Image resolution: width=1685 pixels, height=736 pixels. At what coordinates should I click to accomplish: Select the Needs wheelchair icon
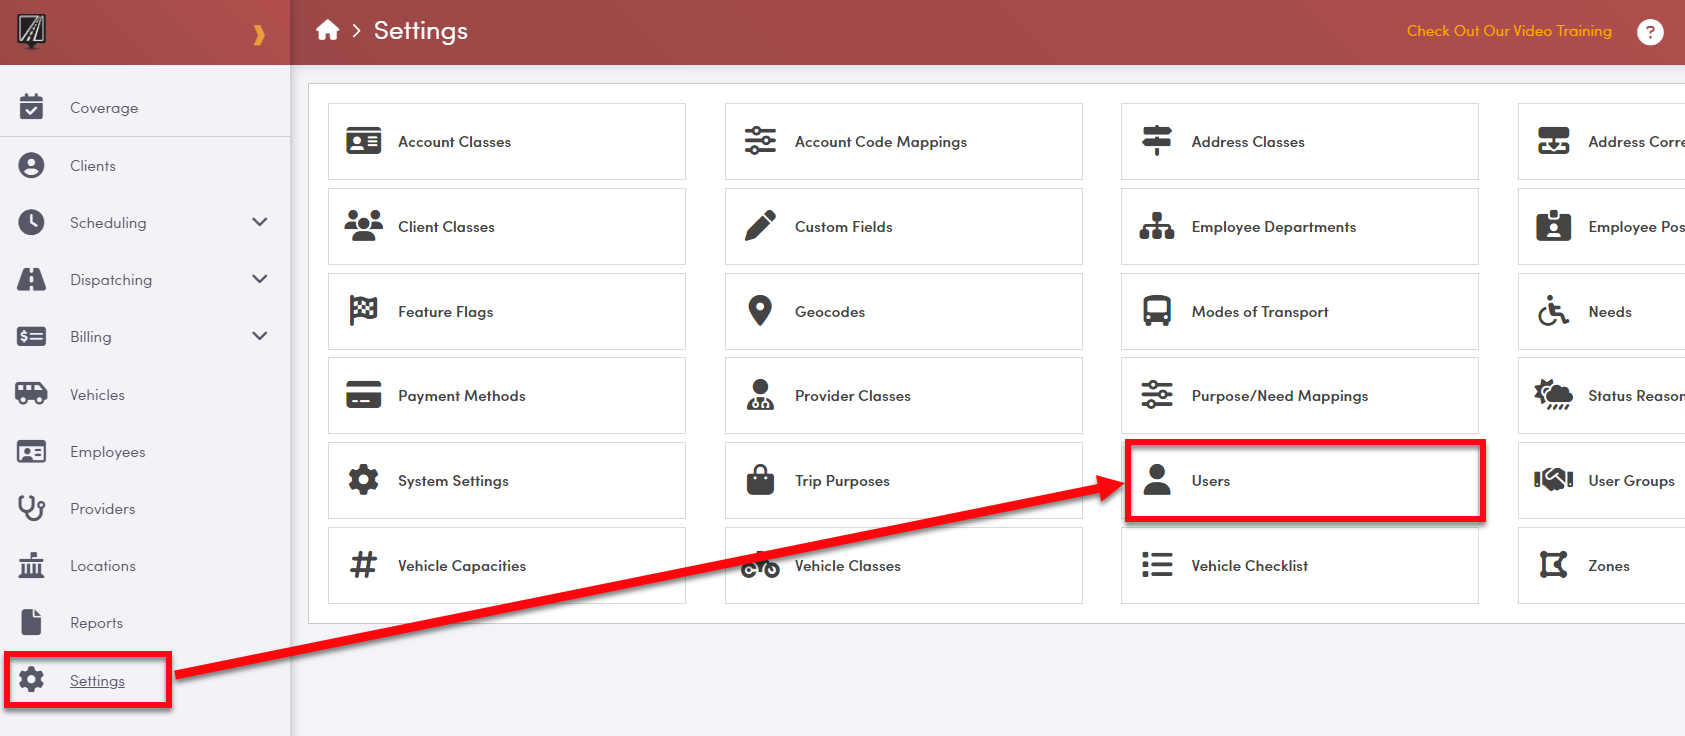1553,311
